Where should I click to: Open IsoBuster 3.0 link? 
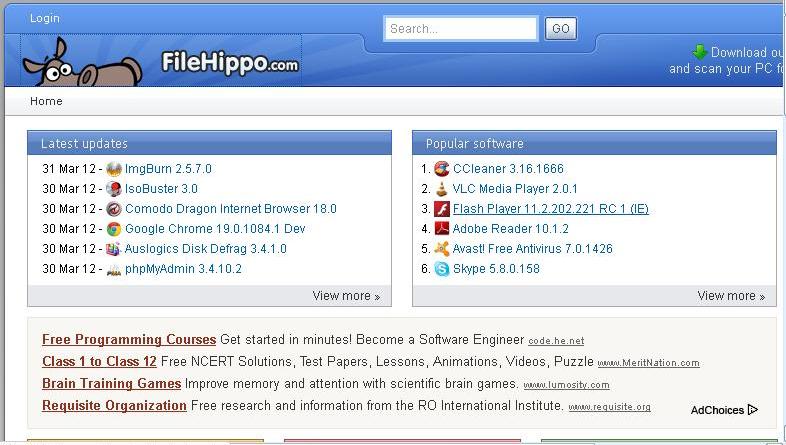161,189
